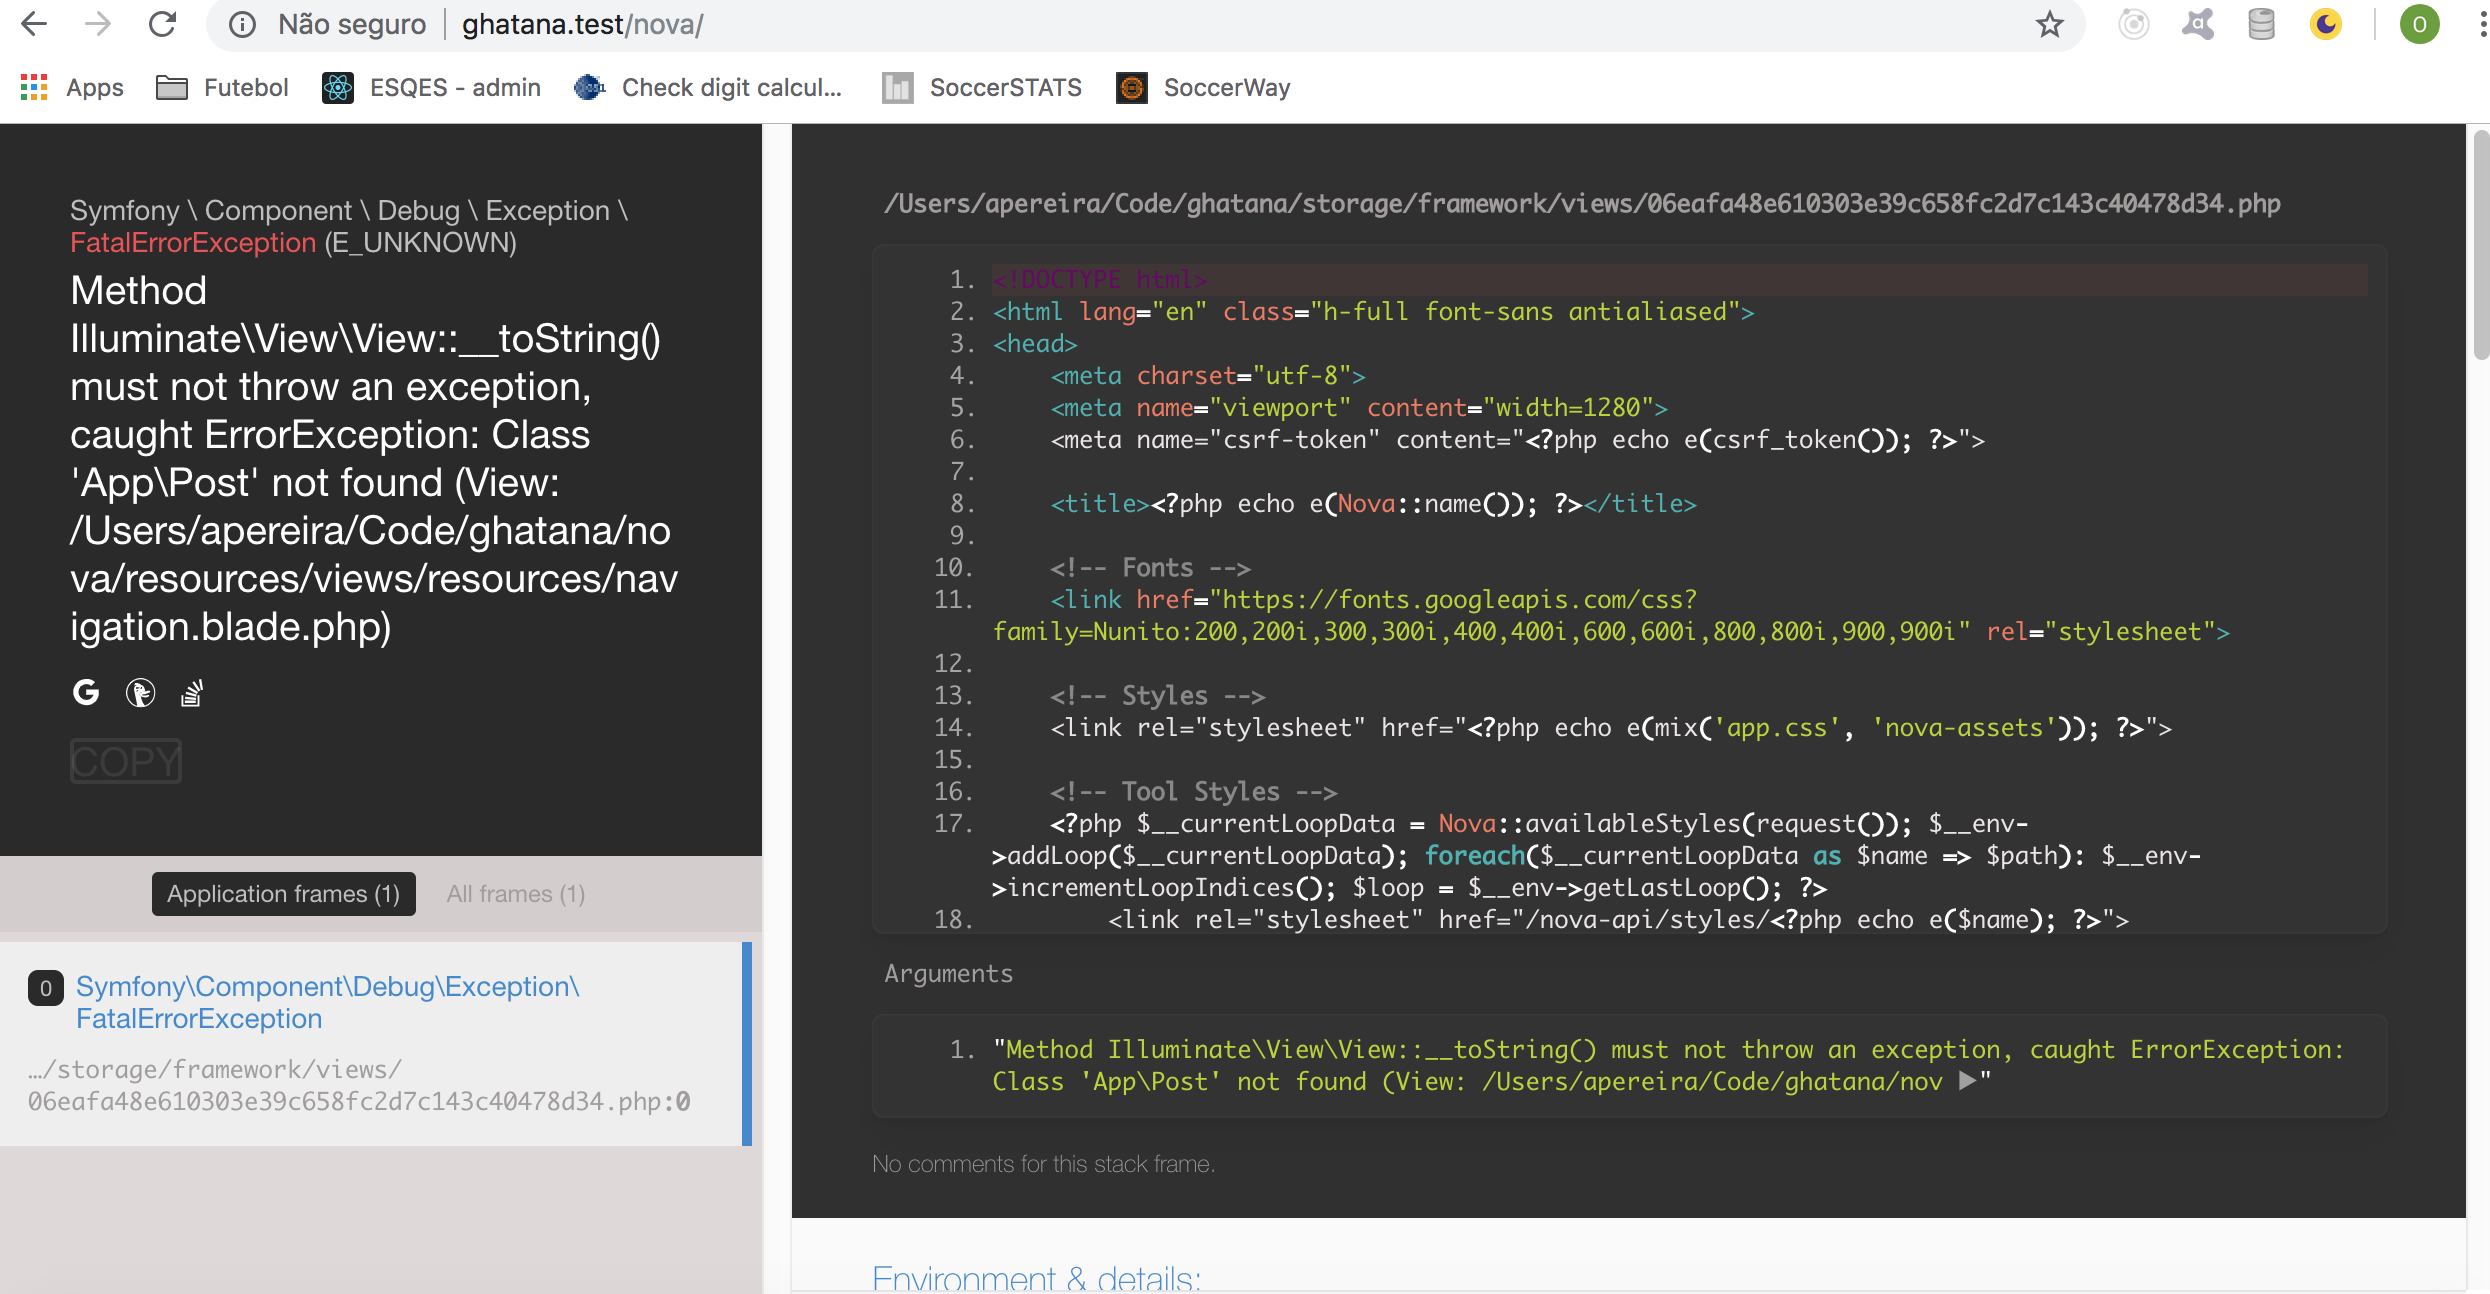Click the frame file path ending php:0
This screenshot has height=1294, width=2490.
pos(360,1086)
